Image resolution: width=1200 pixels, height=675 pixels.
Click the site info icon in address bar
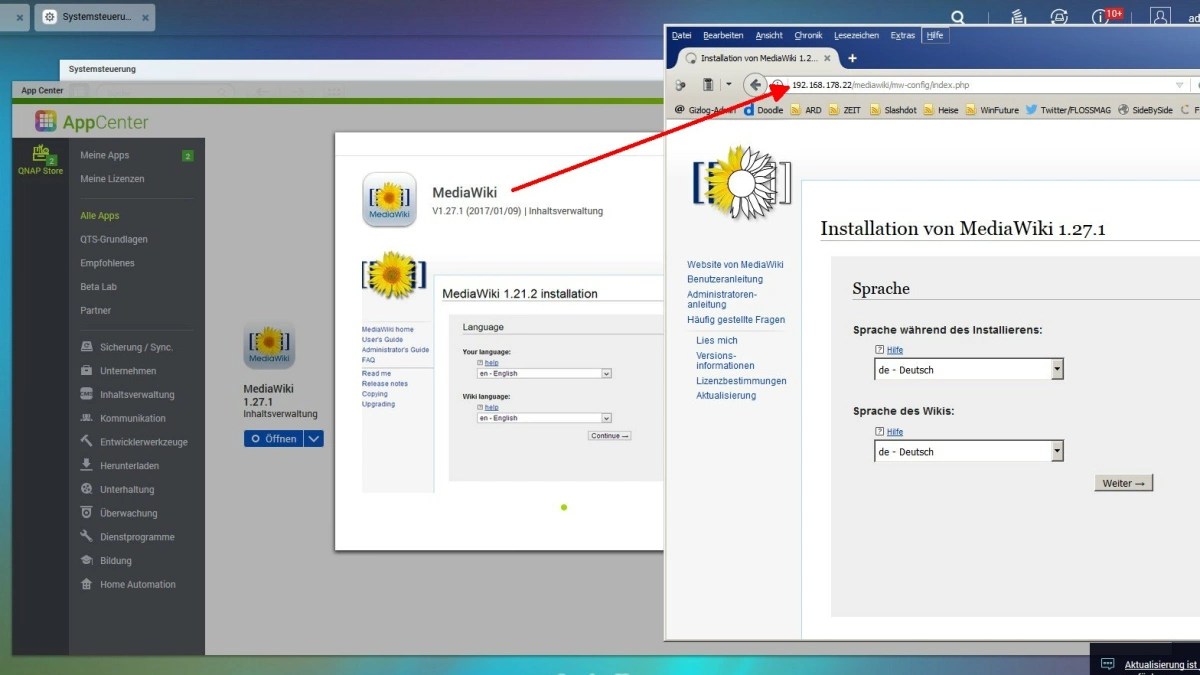point(777,85)
